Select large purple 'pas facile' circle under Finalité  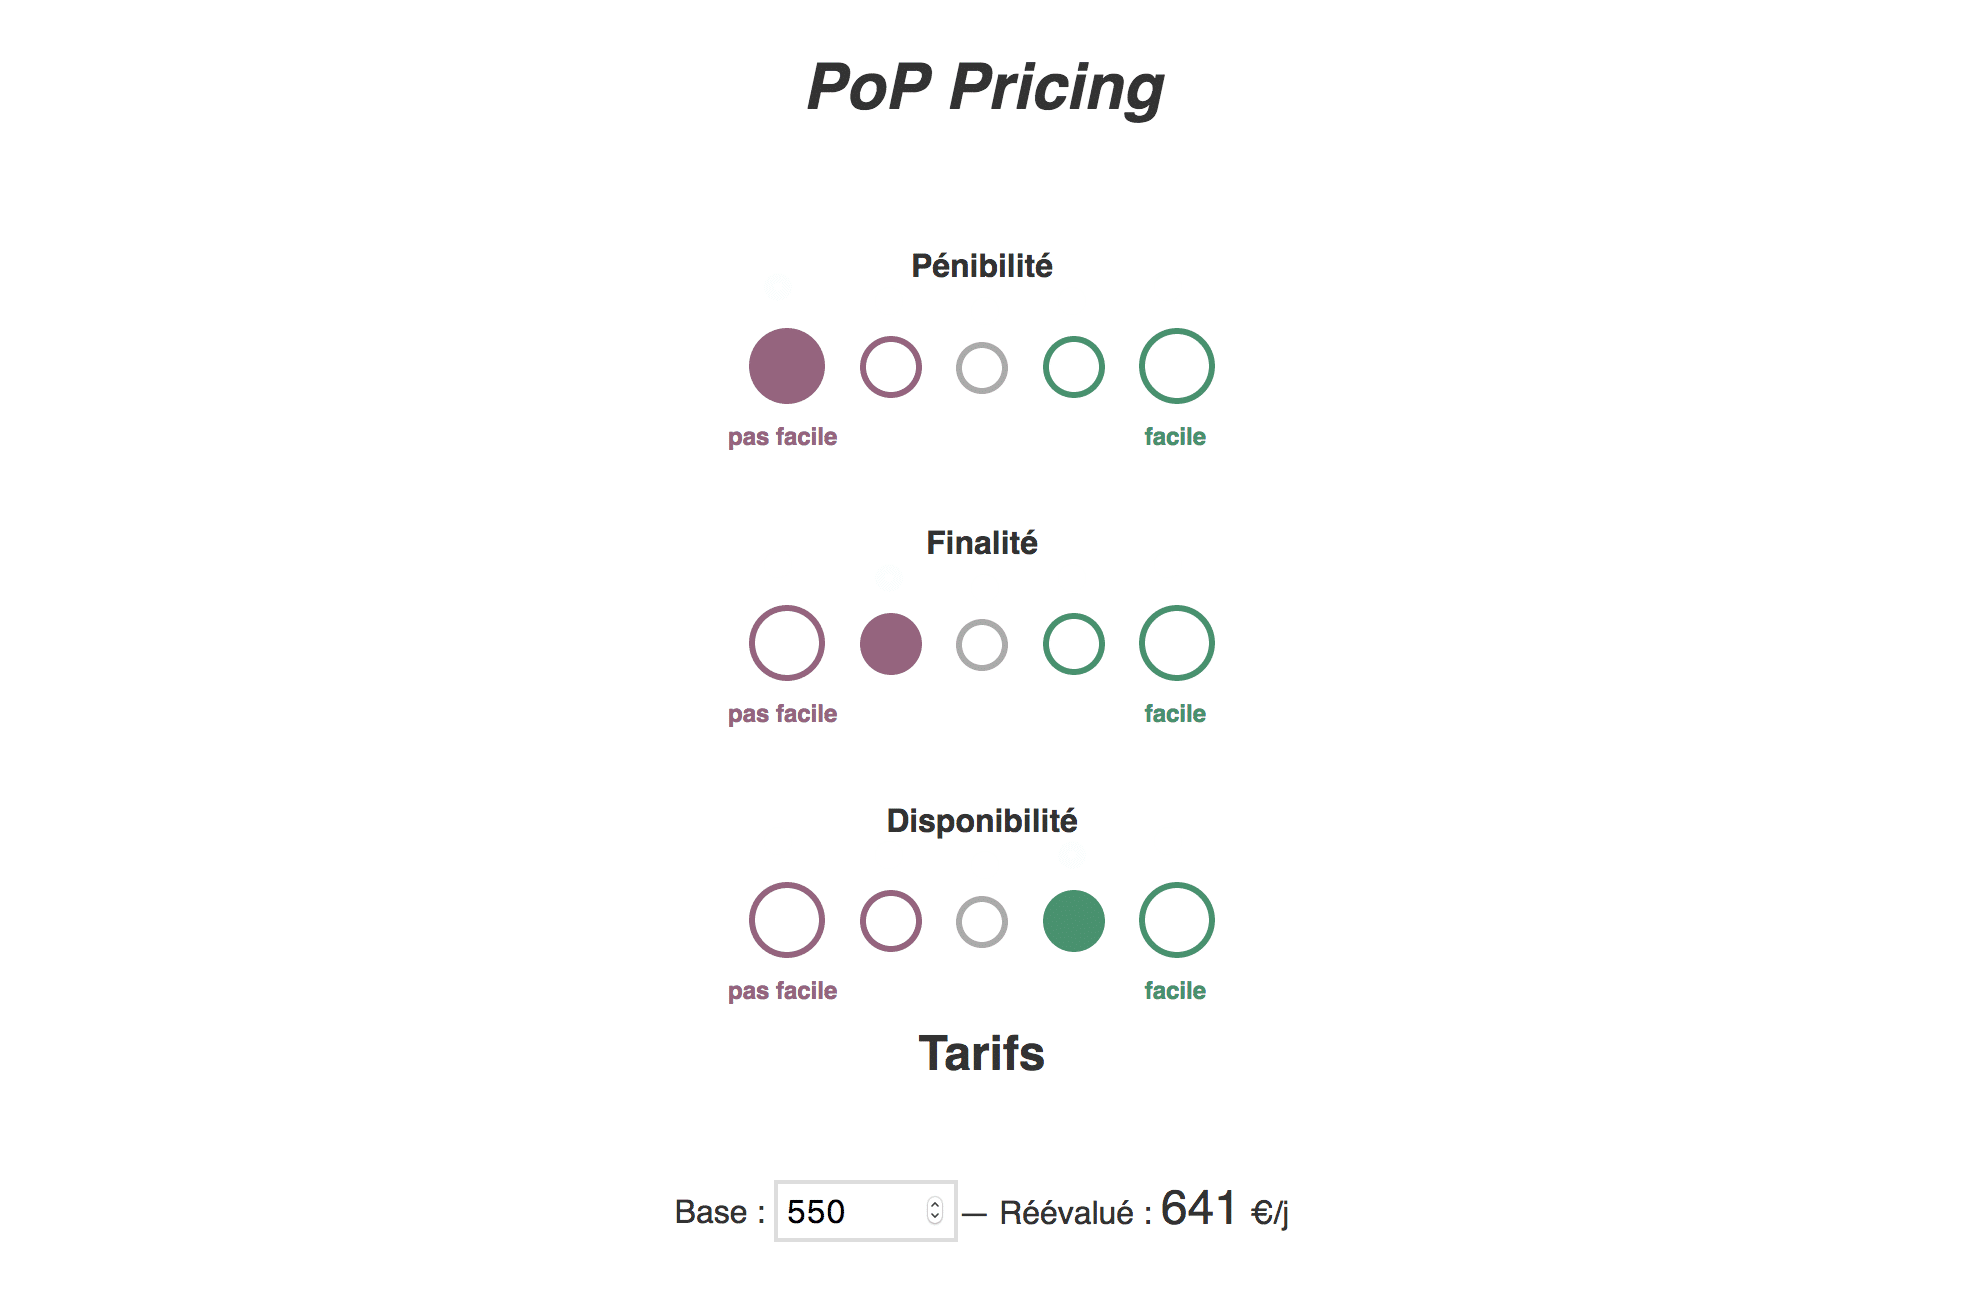(x=787, y=643)
